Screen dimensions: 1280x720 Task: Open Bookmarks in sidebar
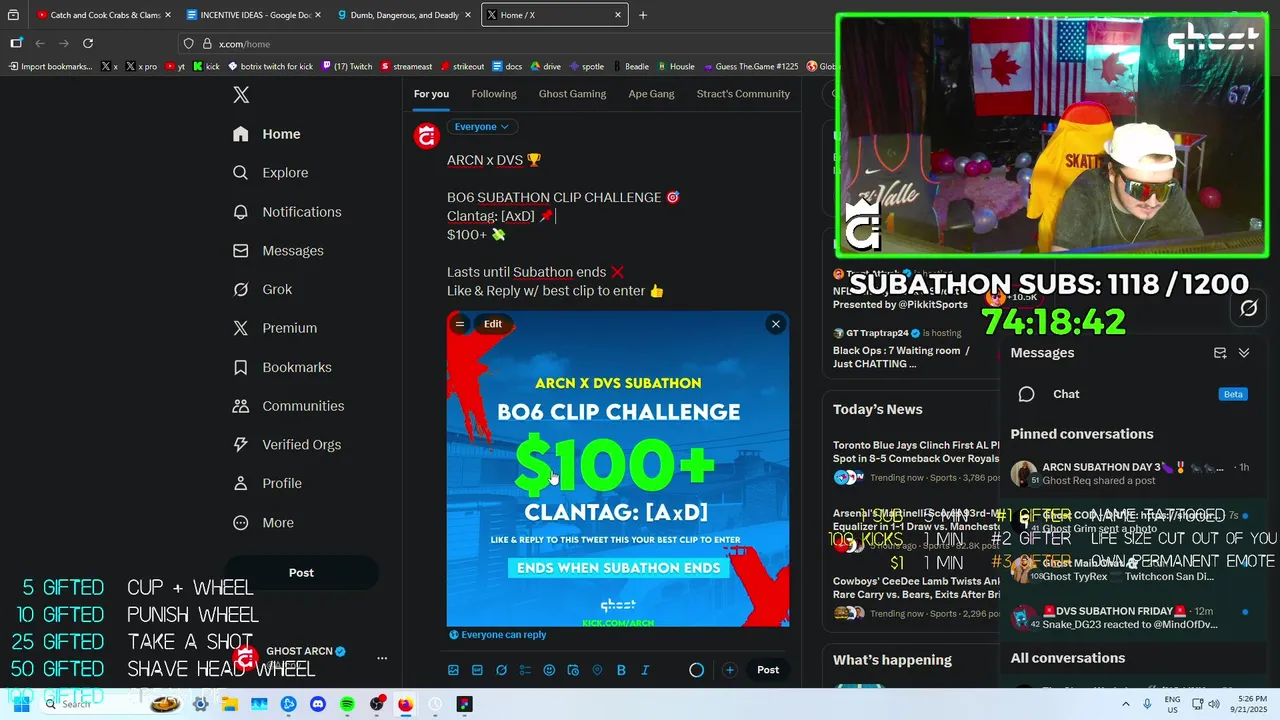pyautogui.click(x=282, y=367)
